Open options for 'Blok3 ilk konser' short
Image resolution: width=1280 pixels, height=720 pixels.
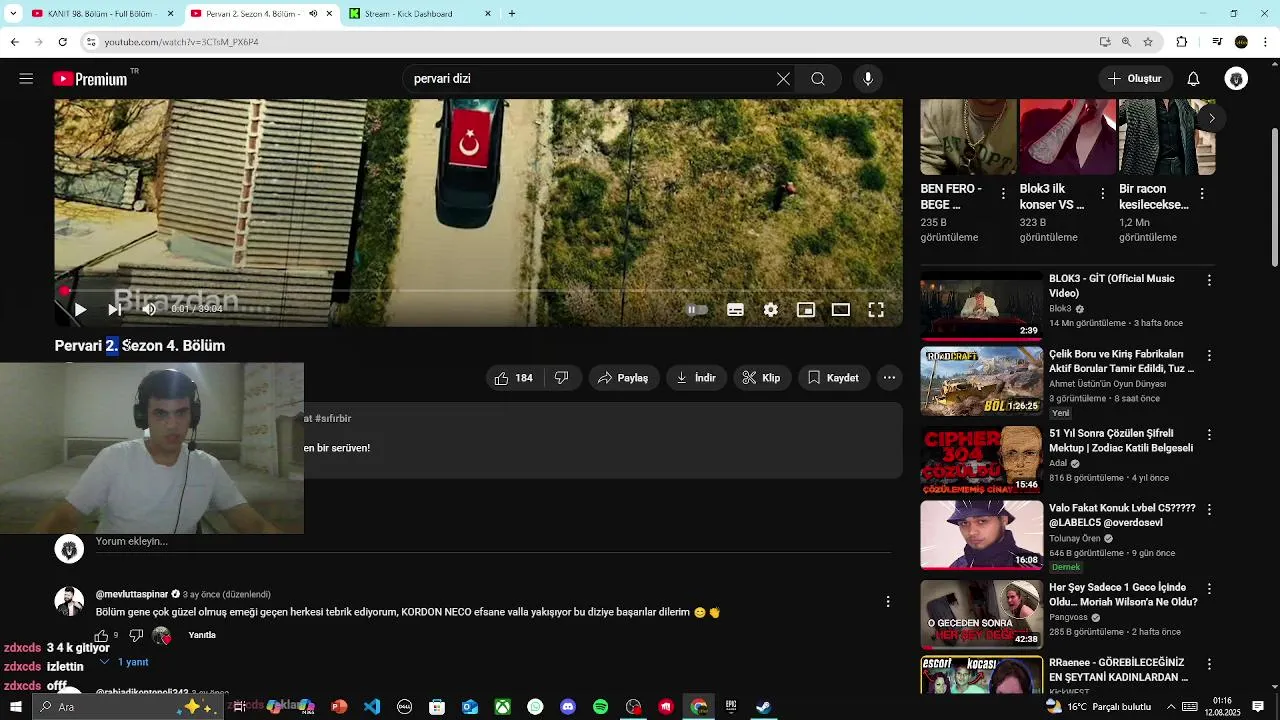click(x=1103, y=194)
